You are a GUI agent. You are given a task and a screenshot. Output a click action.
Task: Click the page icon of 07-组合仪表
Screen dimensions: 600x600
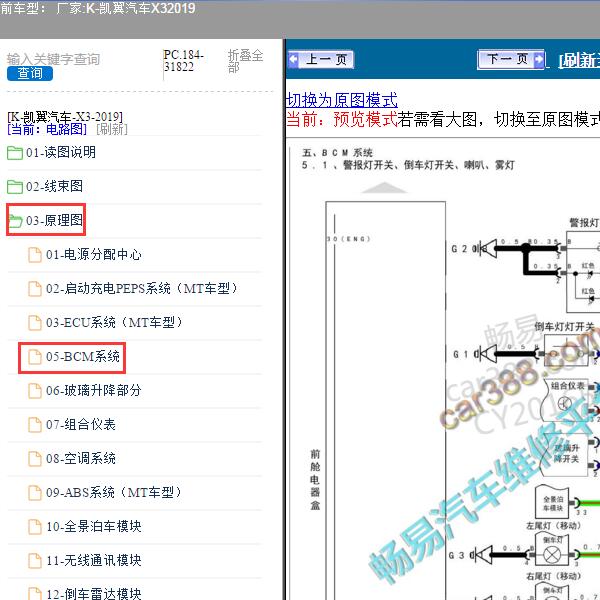pyautogui.click(x=35, y=425)
